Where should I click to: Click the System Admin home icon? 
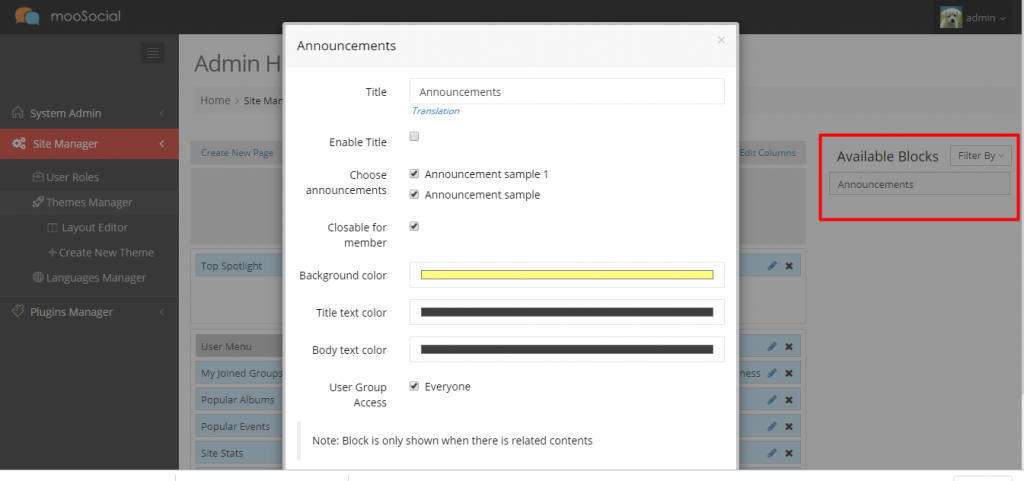[18, 112]
